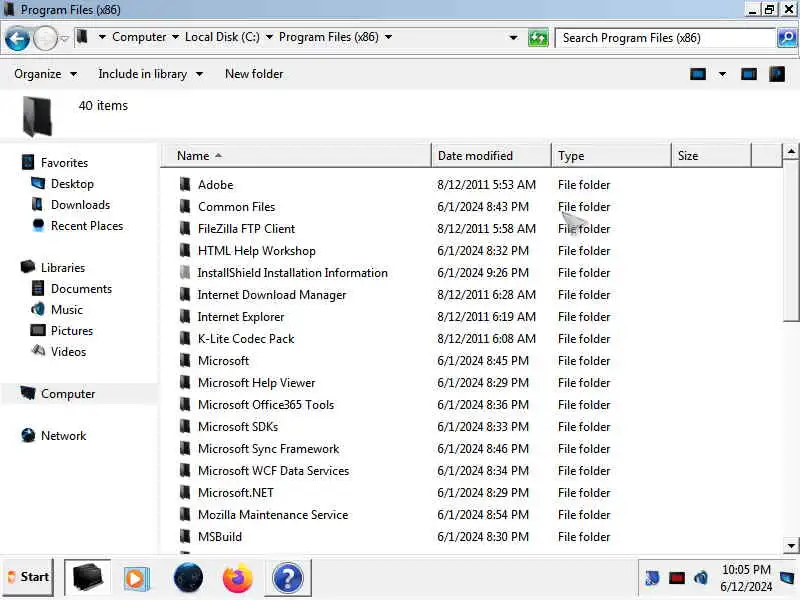
Task: Select the Microsoft WCF Data Services folder
Action: coord(273,470)
